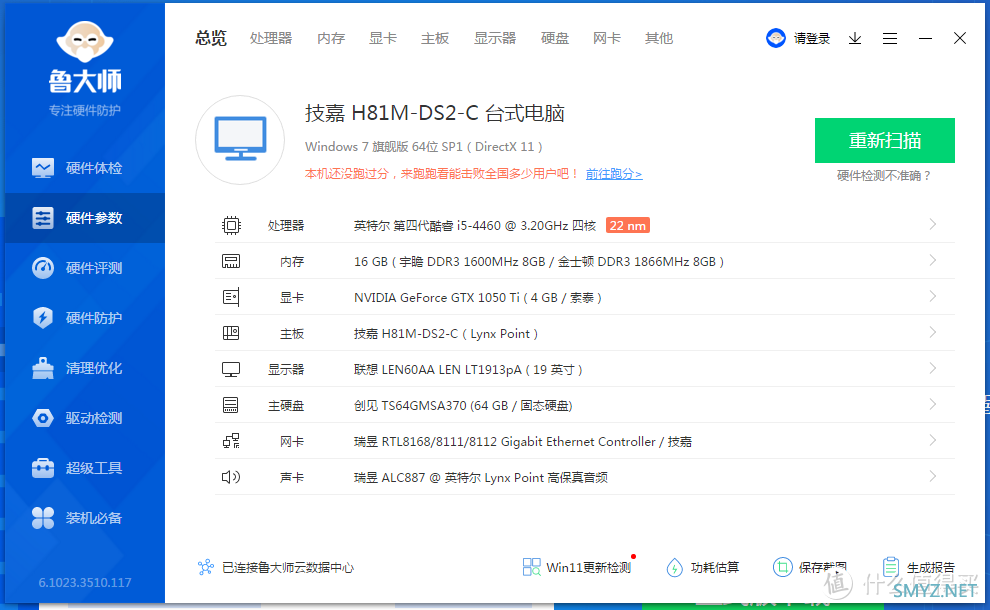Switch to the top 网卡 tab
990x610 pixels.
click(x=607, y=39)
